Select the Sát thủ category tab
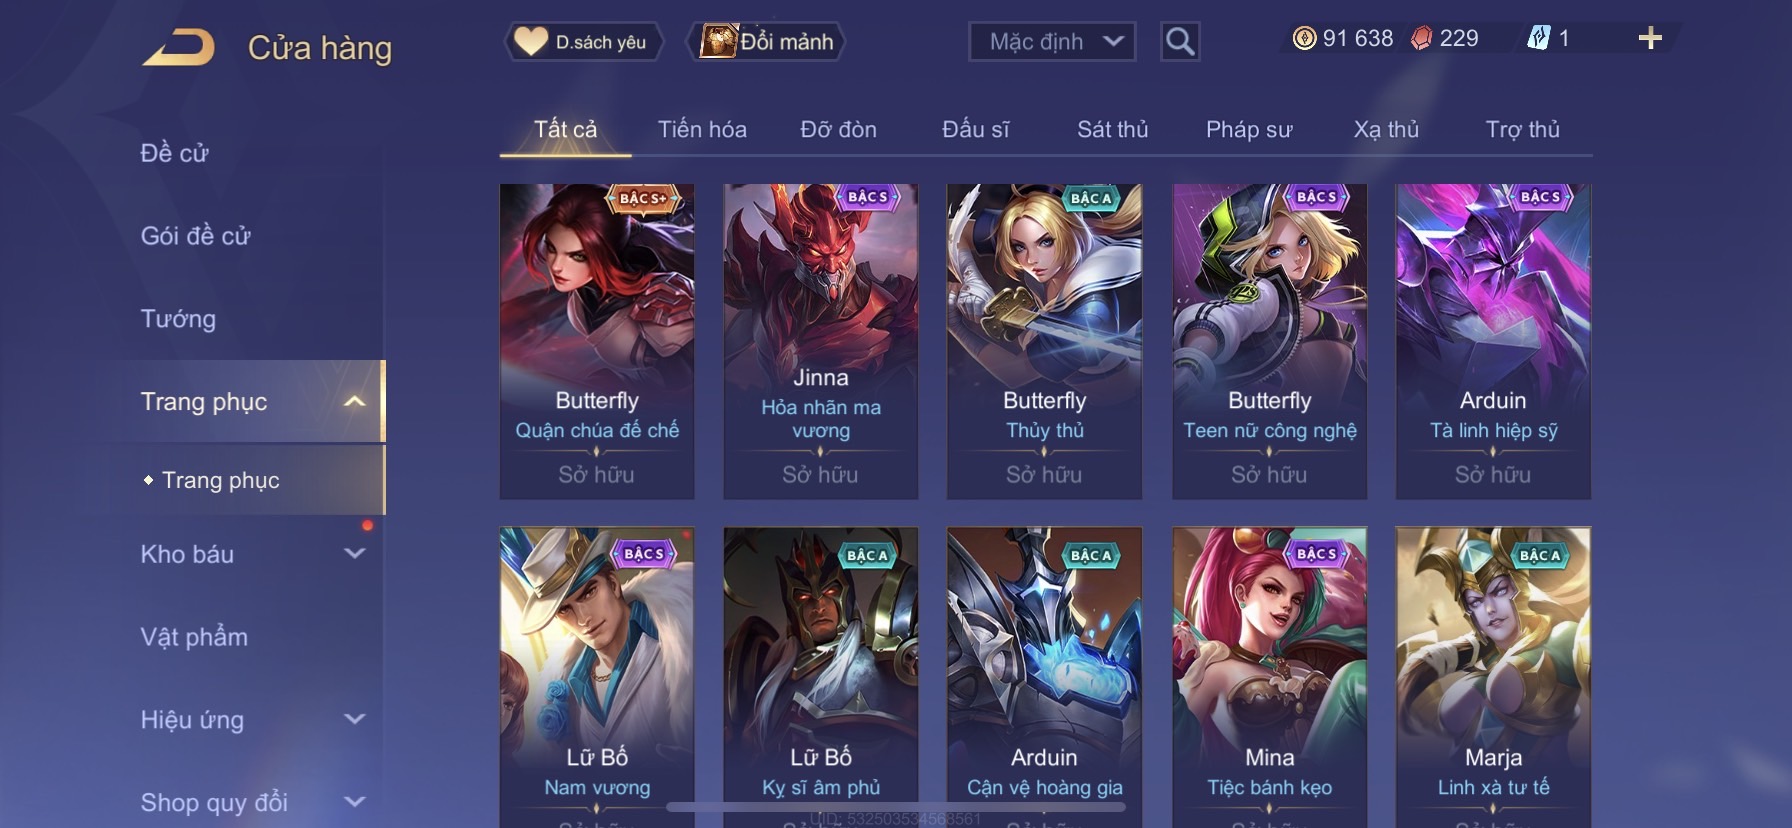Screen dimensions: 1792x828 (1112, 129)
